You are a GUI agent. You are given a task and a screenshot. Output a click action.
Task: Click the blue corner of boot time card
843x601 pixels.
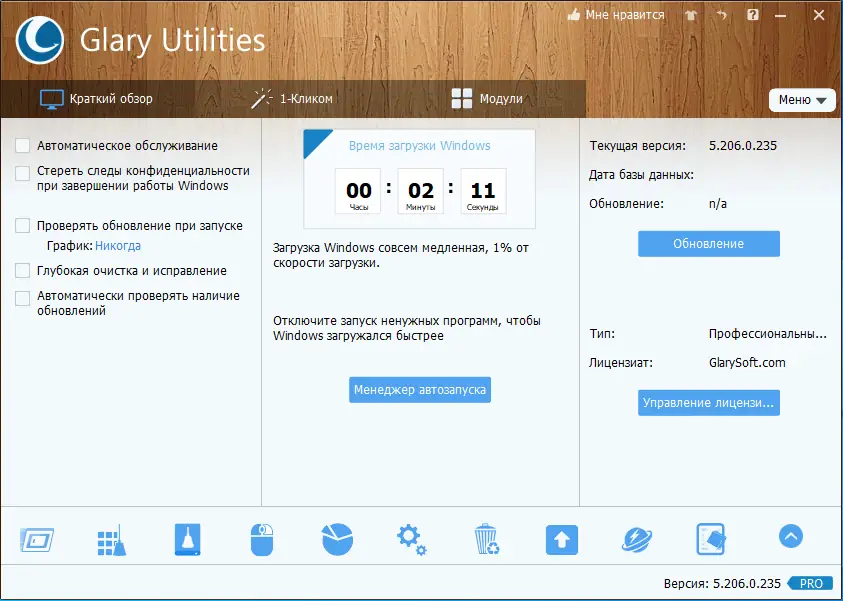[315, 140]
